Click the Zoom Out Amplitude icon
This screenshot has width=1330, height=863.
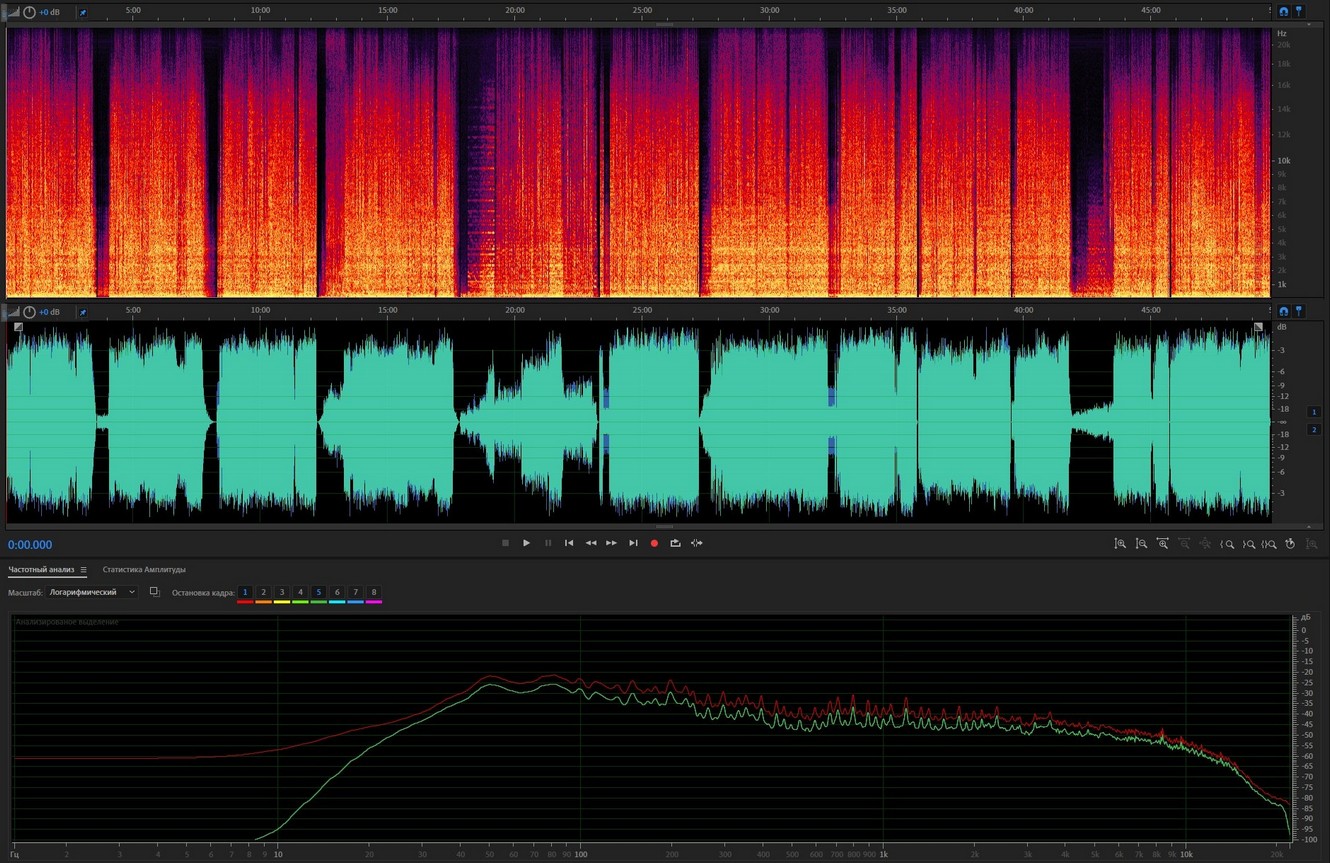coord(1141,544)
